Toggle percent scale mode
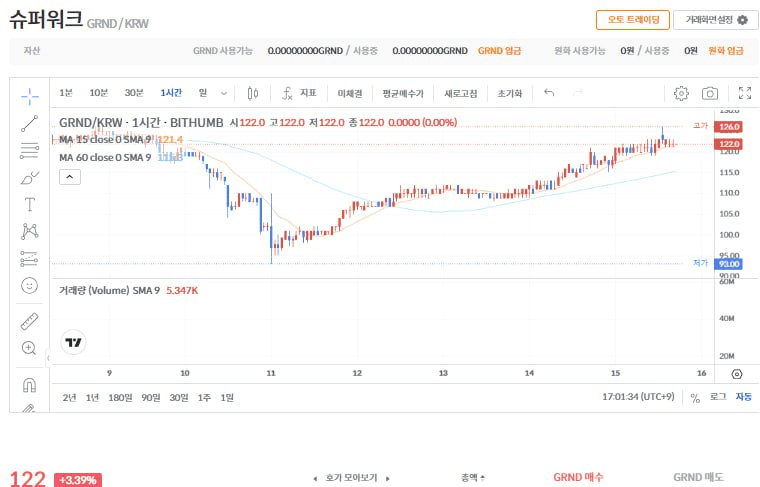760x487 pixels. click(695, 398)
